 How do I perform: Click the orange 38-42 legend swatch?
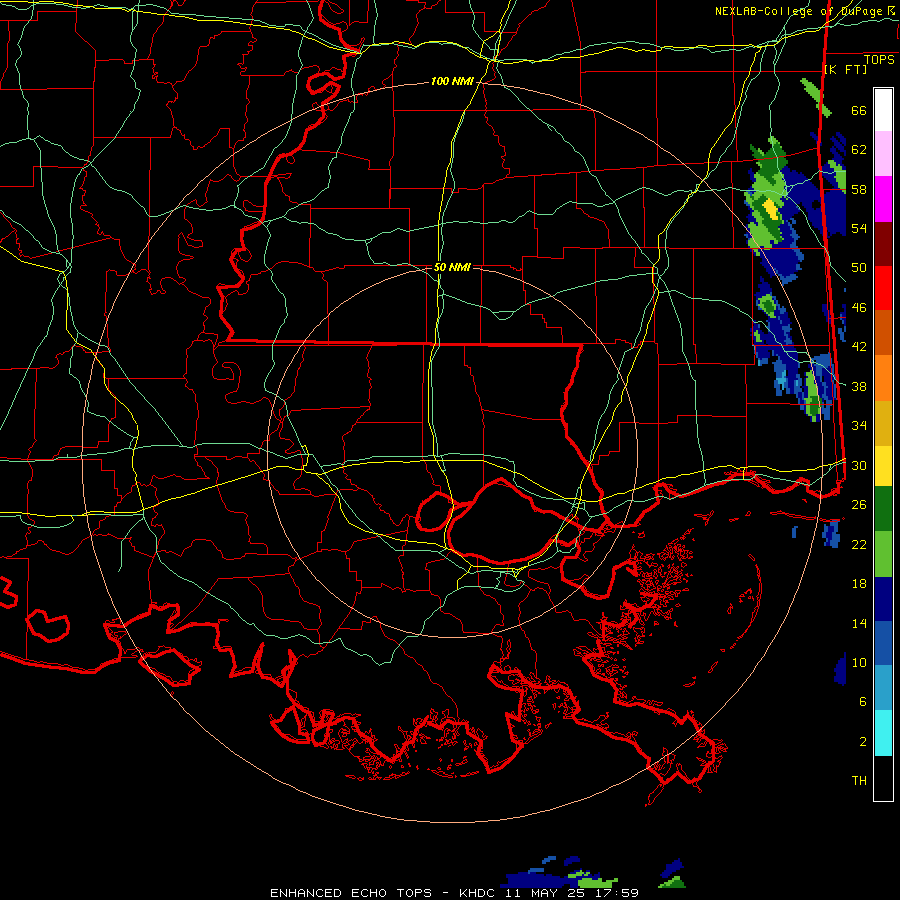pos(883,377)
